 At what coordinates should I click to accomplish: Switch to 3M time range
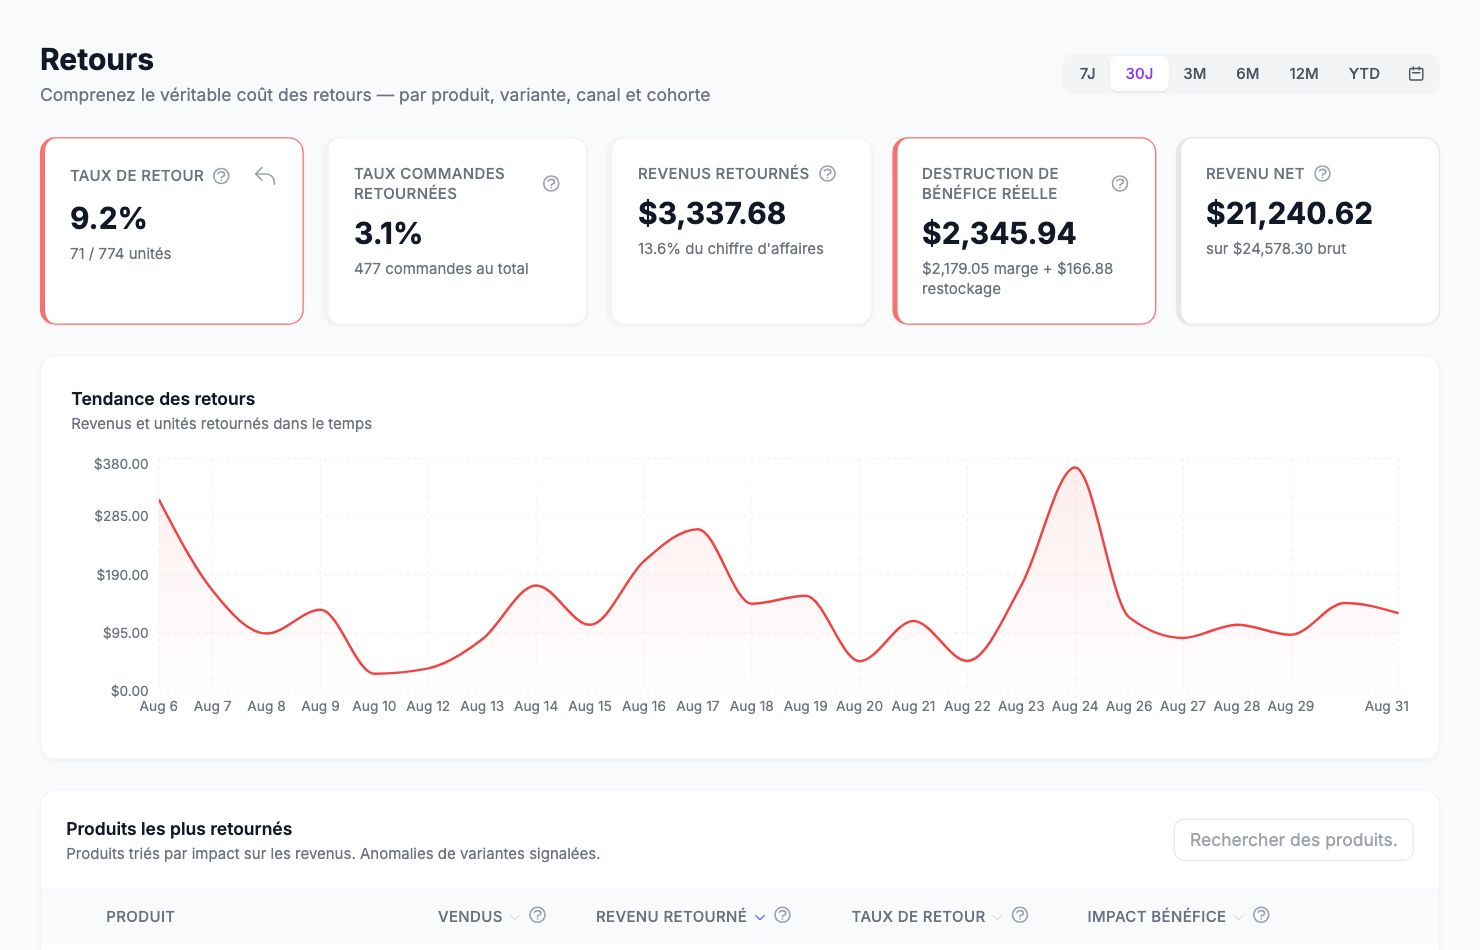(x=1195, y=73)
